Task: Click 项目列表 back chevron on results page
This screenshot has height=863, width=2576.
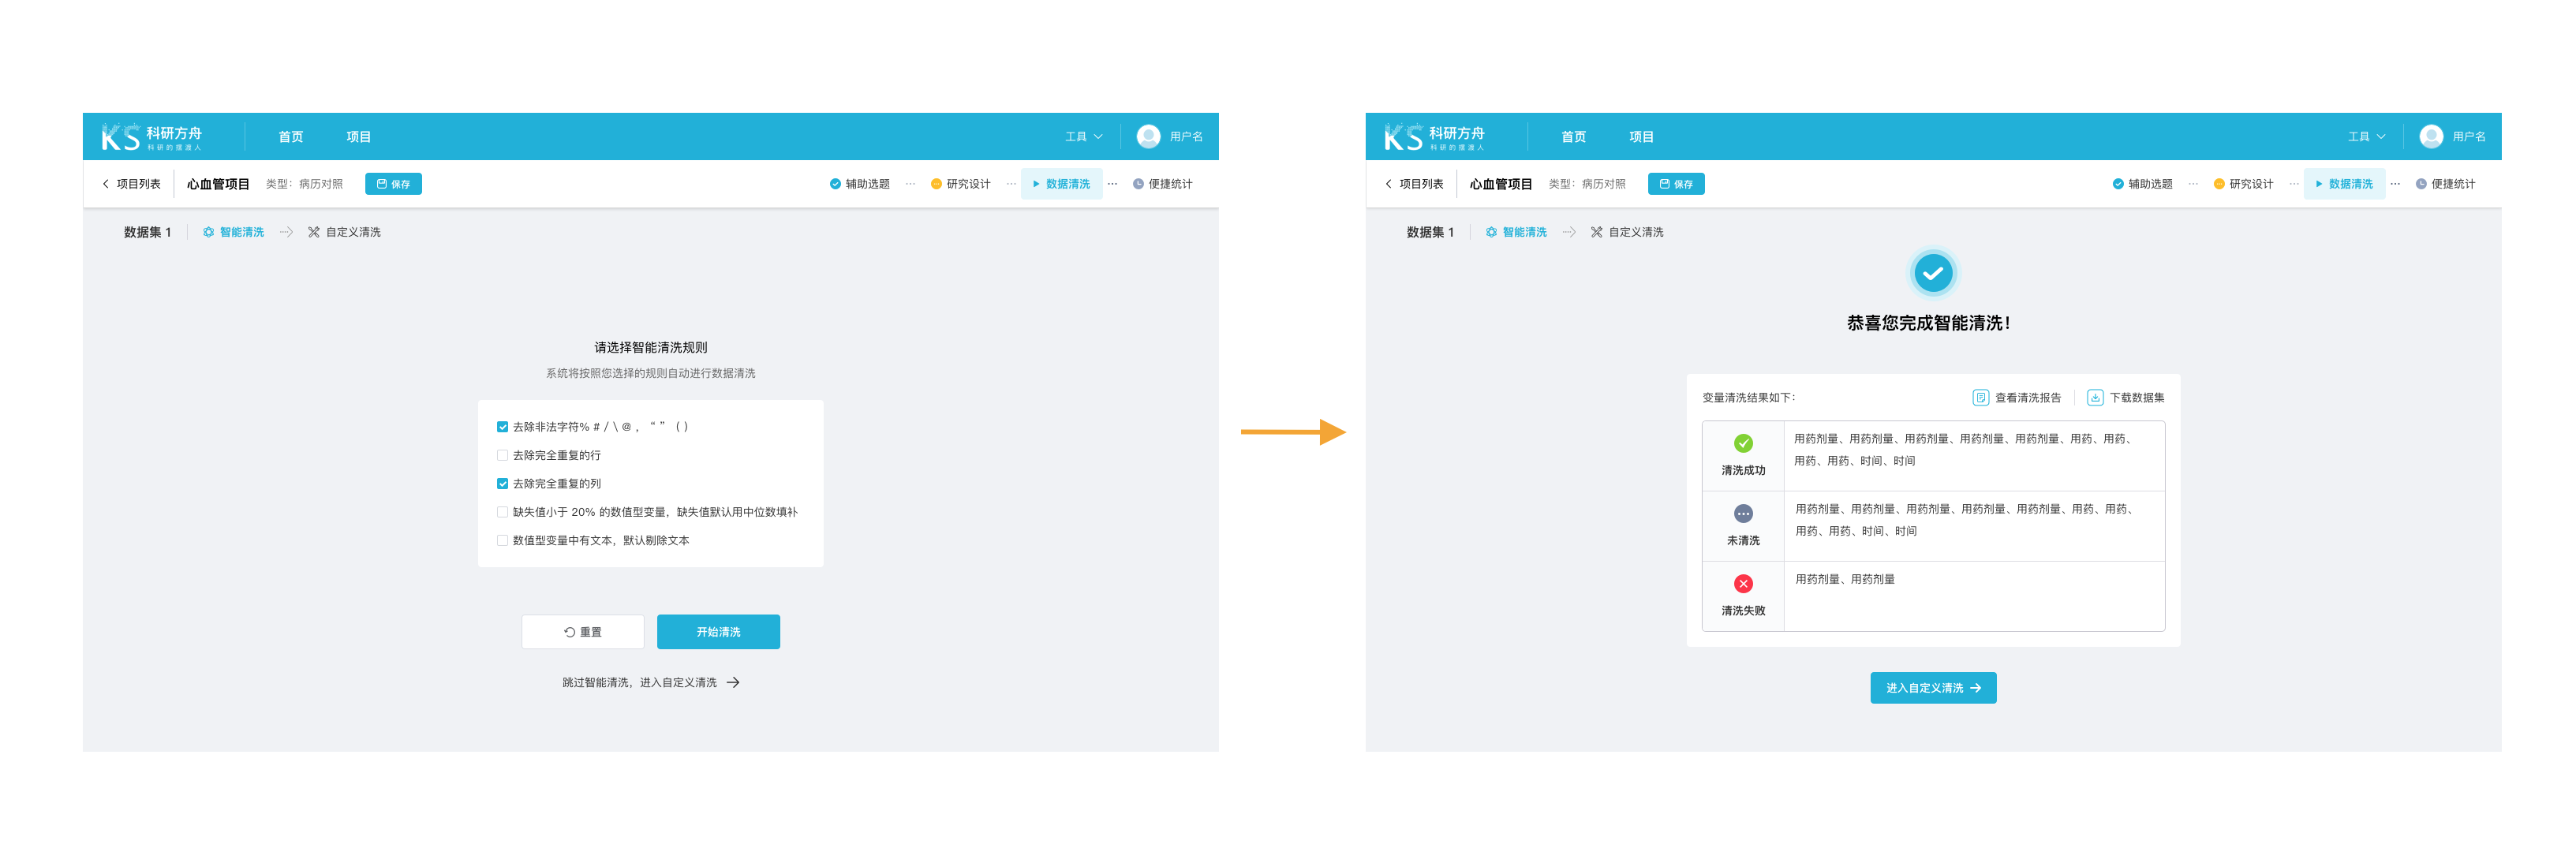Action: 1388,184
